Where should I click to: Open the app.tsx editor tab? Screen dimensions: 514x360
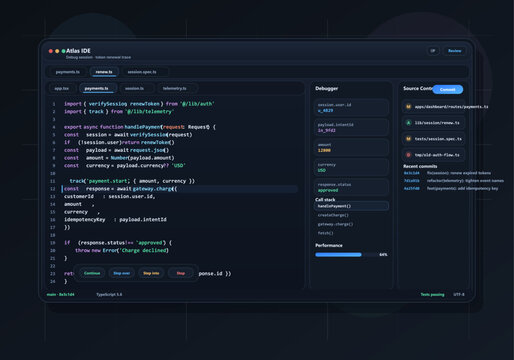[x=62, y=88]
